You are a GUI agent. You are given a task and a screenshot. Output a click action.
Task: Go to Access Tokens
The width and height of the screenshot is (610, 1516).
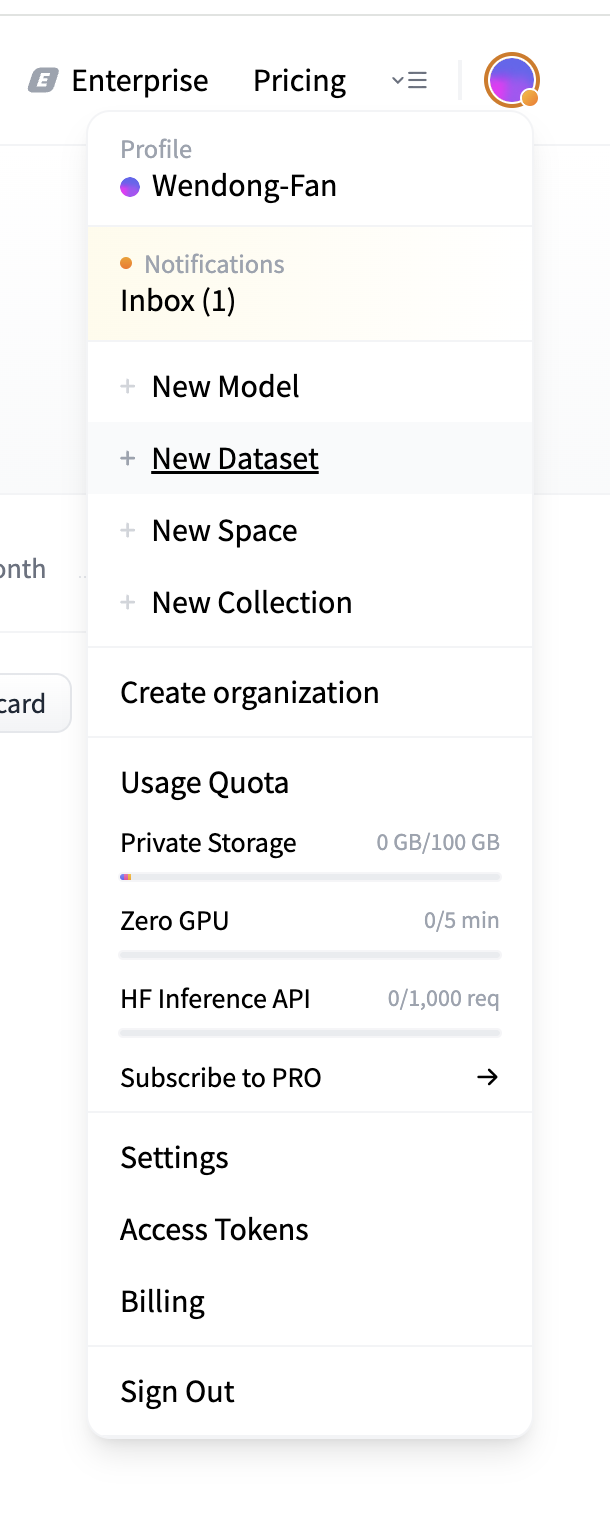pyautogui.click(x=215, y=1230)
